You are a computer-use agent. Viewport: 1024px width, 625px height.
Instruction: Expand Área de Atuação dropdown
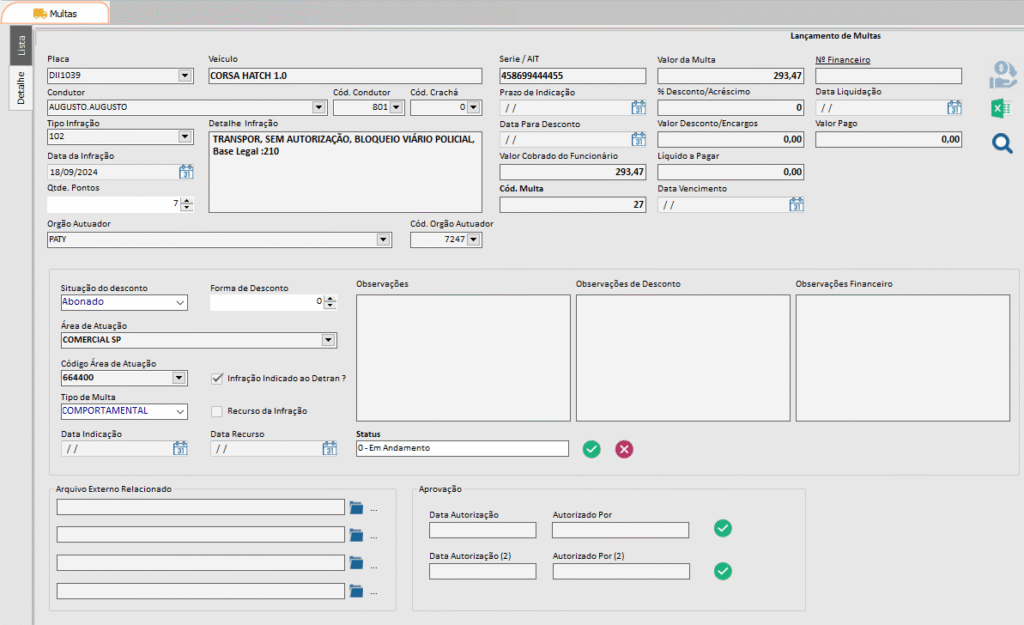tap(328, 340)
